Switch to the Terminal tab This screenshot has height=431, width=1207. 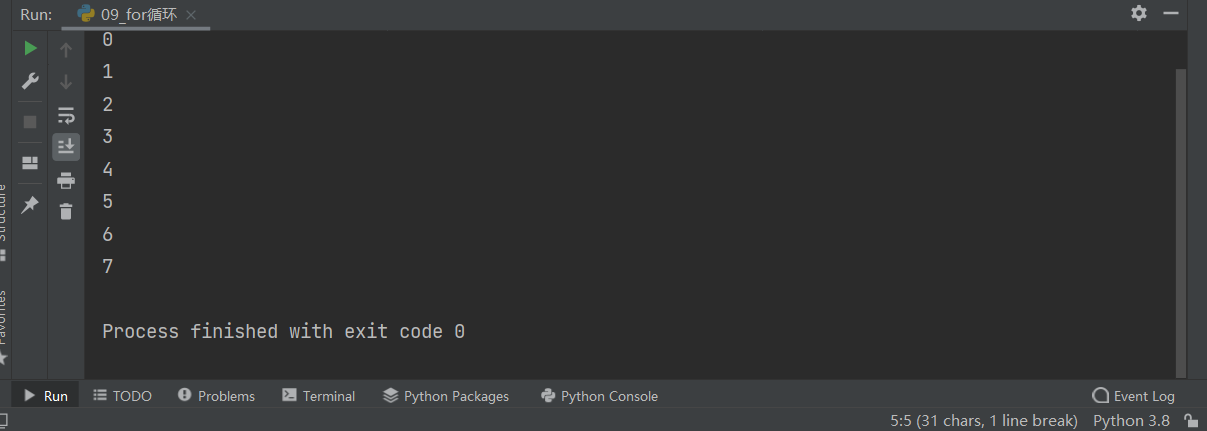pyautogui.click(x=319, y=396)
